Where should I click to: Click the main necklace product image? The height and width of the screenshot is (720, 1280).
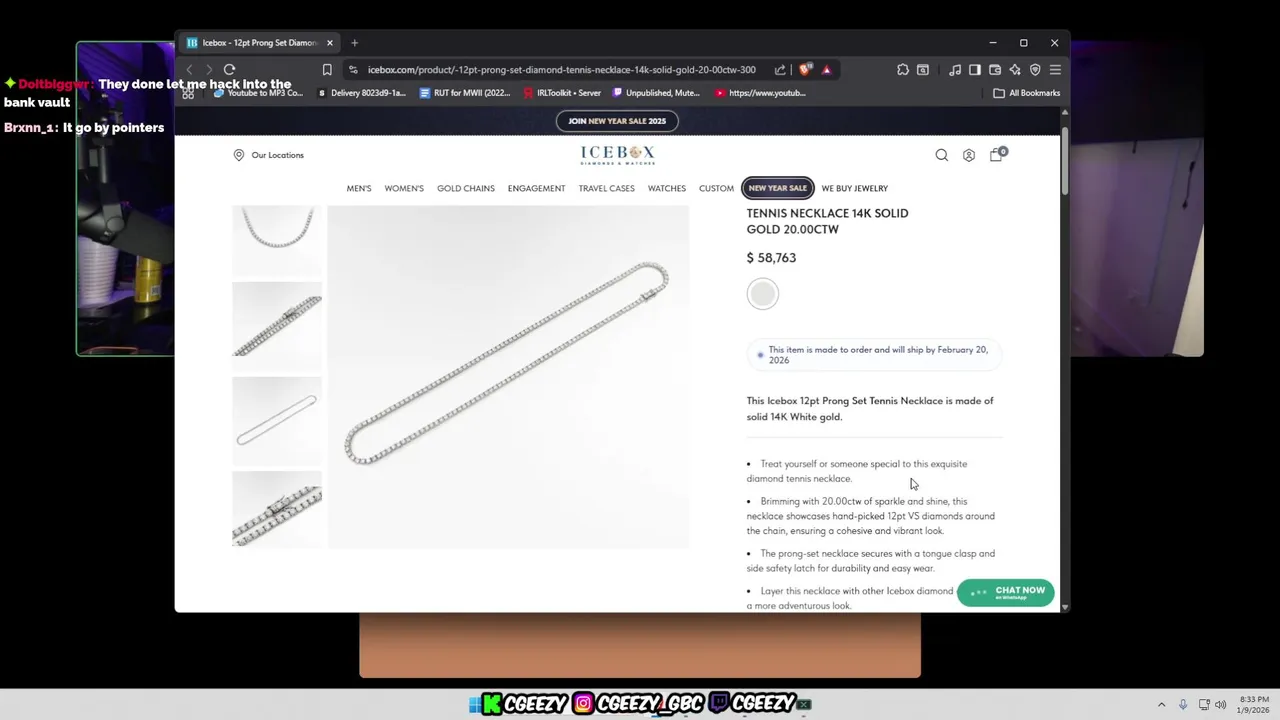508,377
